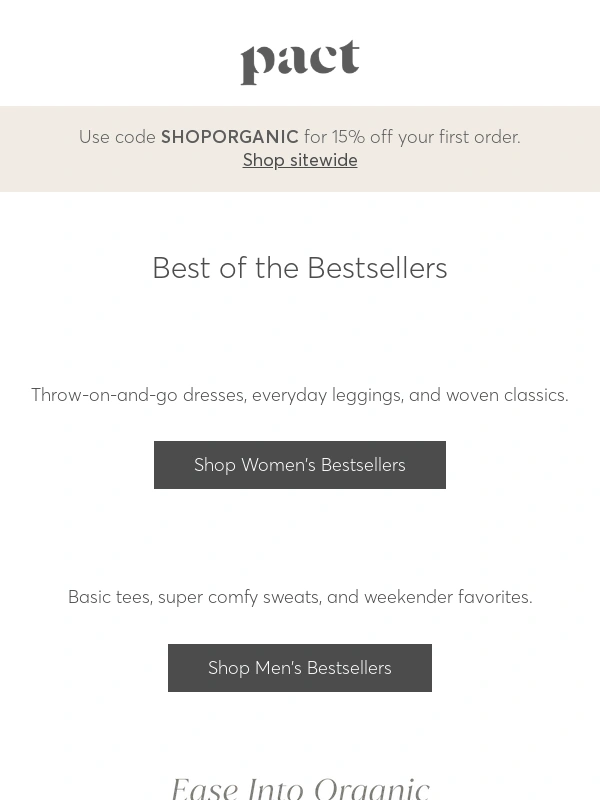This screenshot has height=800, width=600.
Task: Click the Ease Into Organic heading
Action: pyautogui.click(x=300, y=788)
